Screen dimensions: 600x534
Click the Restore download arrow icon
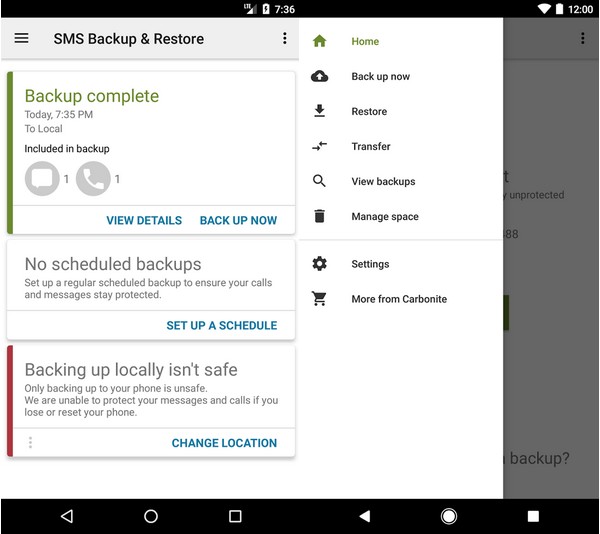click(320, 111)
